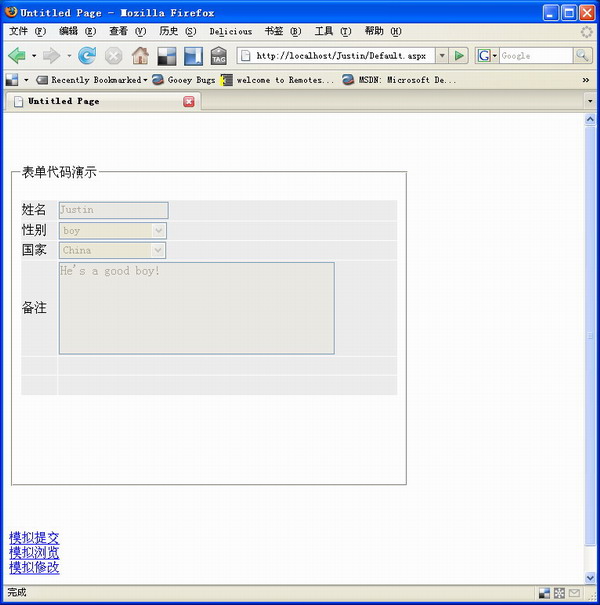The height and width of the screenshot is (605, 600).
Task: Click the 模拟浏览 link
Action: pos(34,553)
